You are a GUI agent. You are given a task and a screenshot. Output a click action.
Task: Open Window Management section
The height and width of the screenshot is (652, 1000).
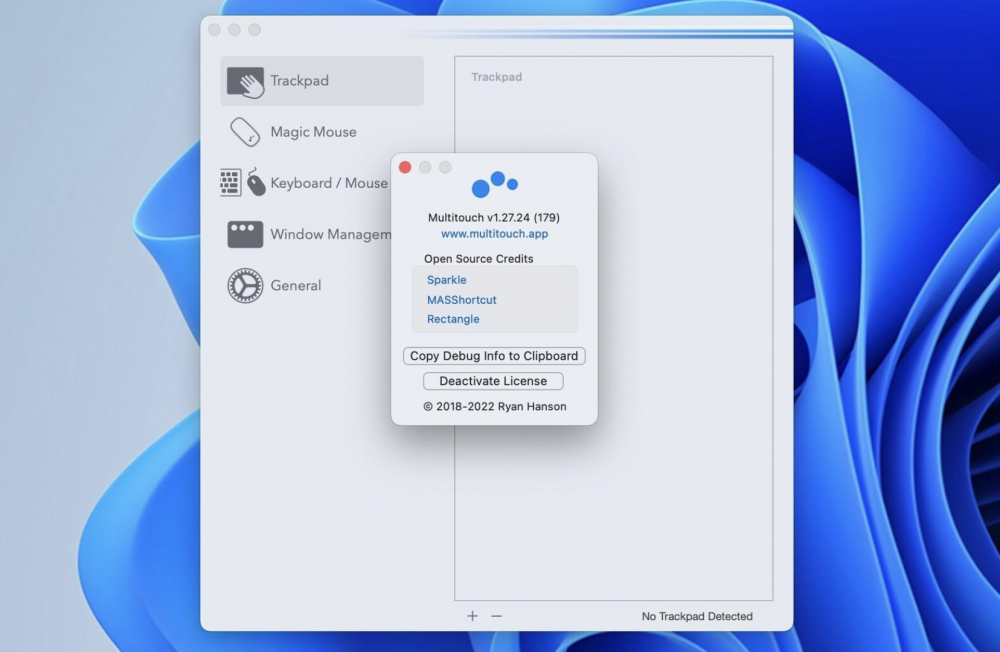pos(305,234)
